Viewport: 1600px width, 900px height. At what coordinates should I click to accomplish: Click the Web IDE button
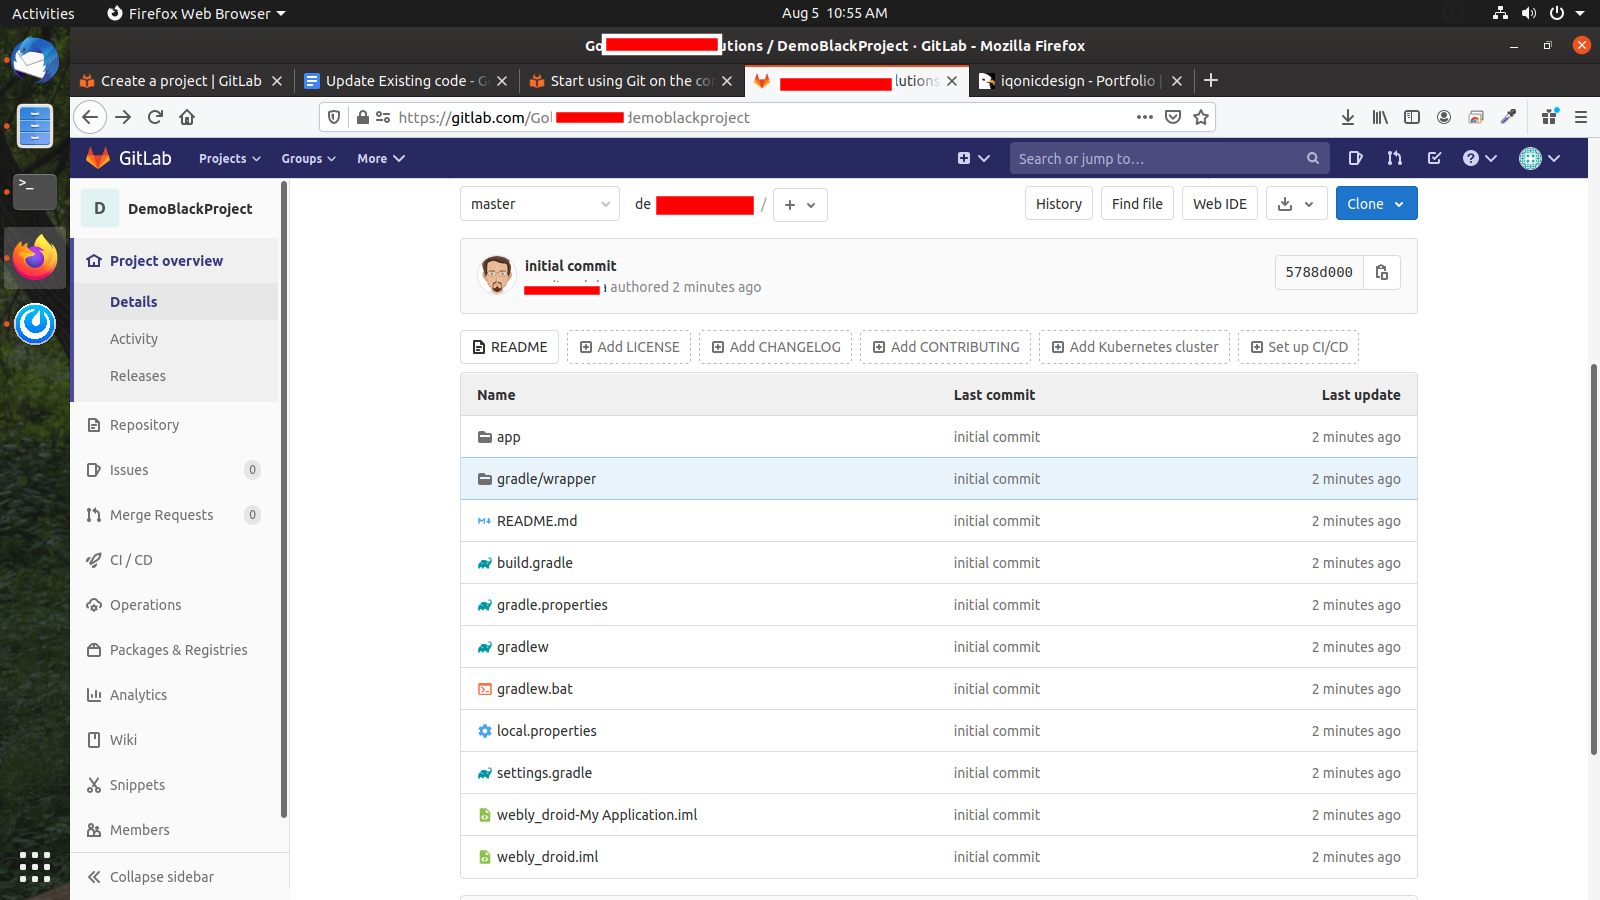pyautogui.click(x=1219, y=204)
